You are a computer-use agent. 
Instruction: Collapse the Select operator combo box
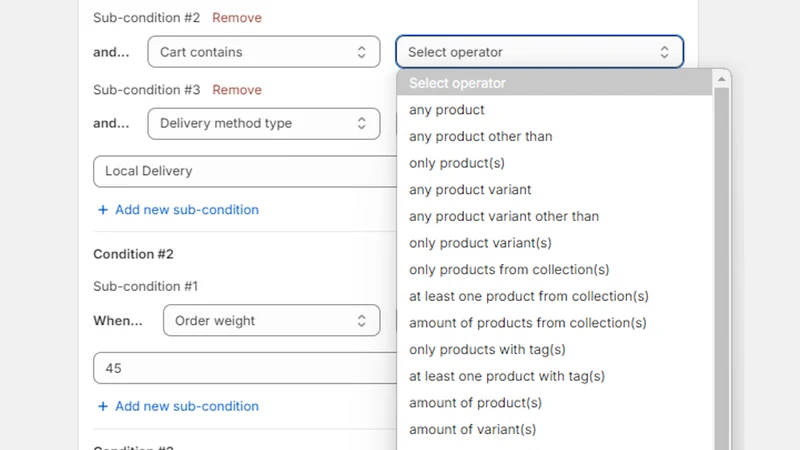[539, 52]
